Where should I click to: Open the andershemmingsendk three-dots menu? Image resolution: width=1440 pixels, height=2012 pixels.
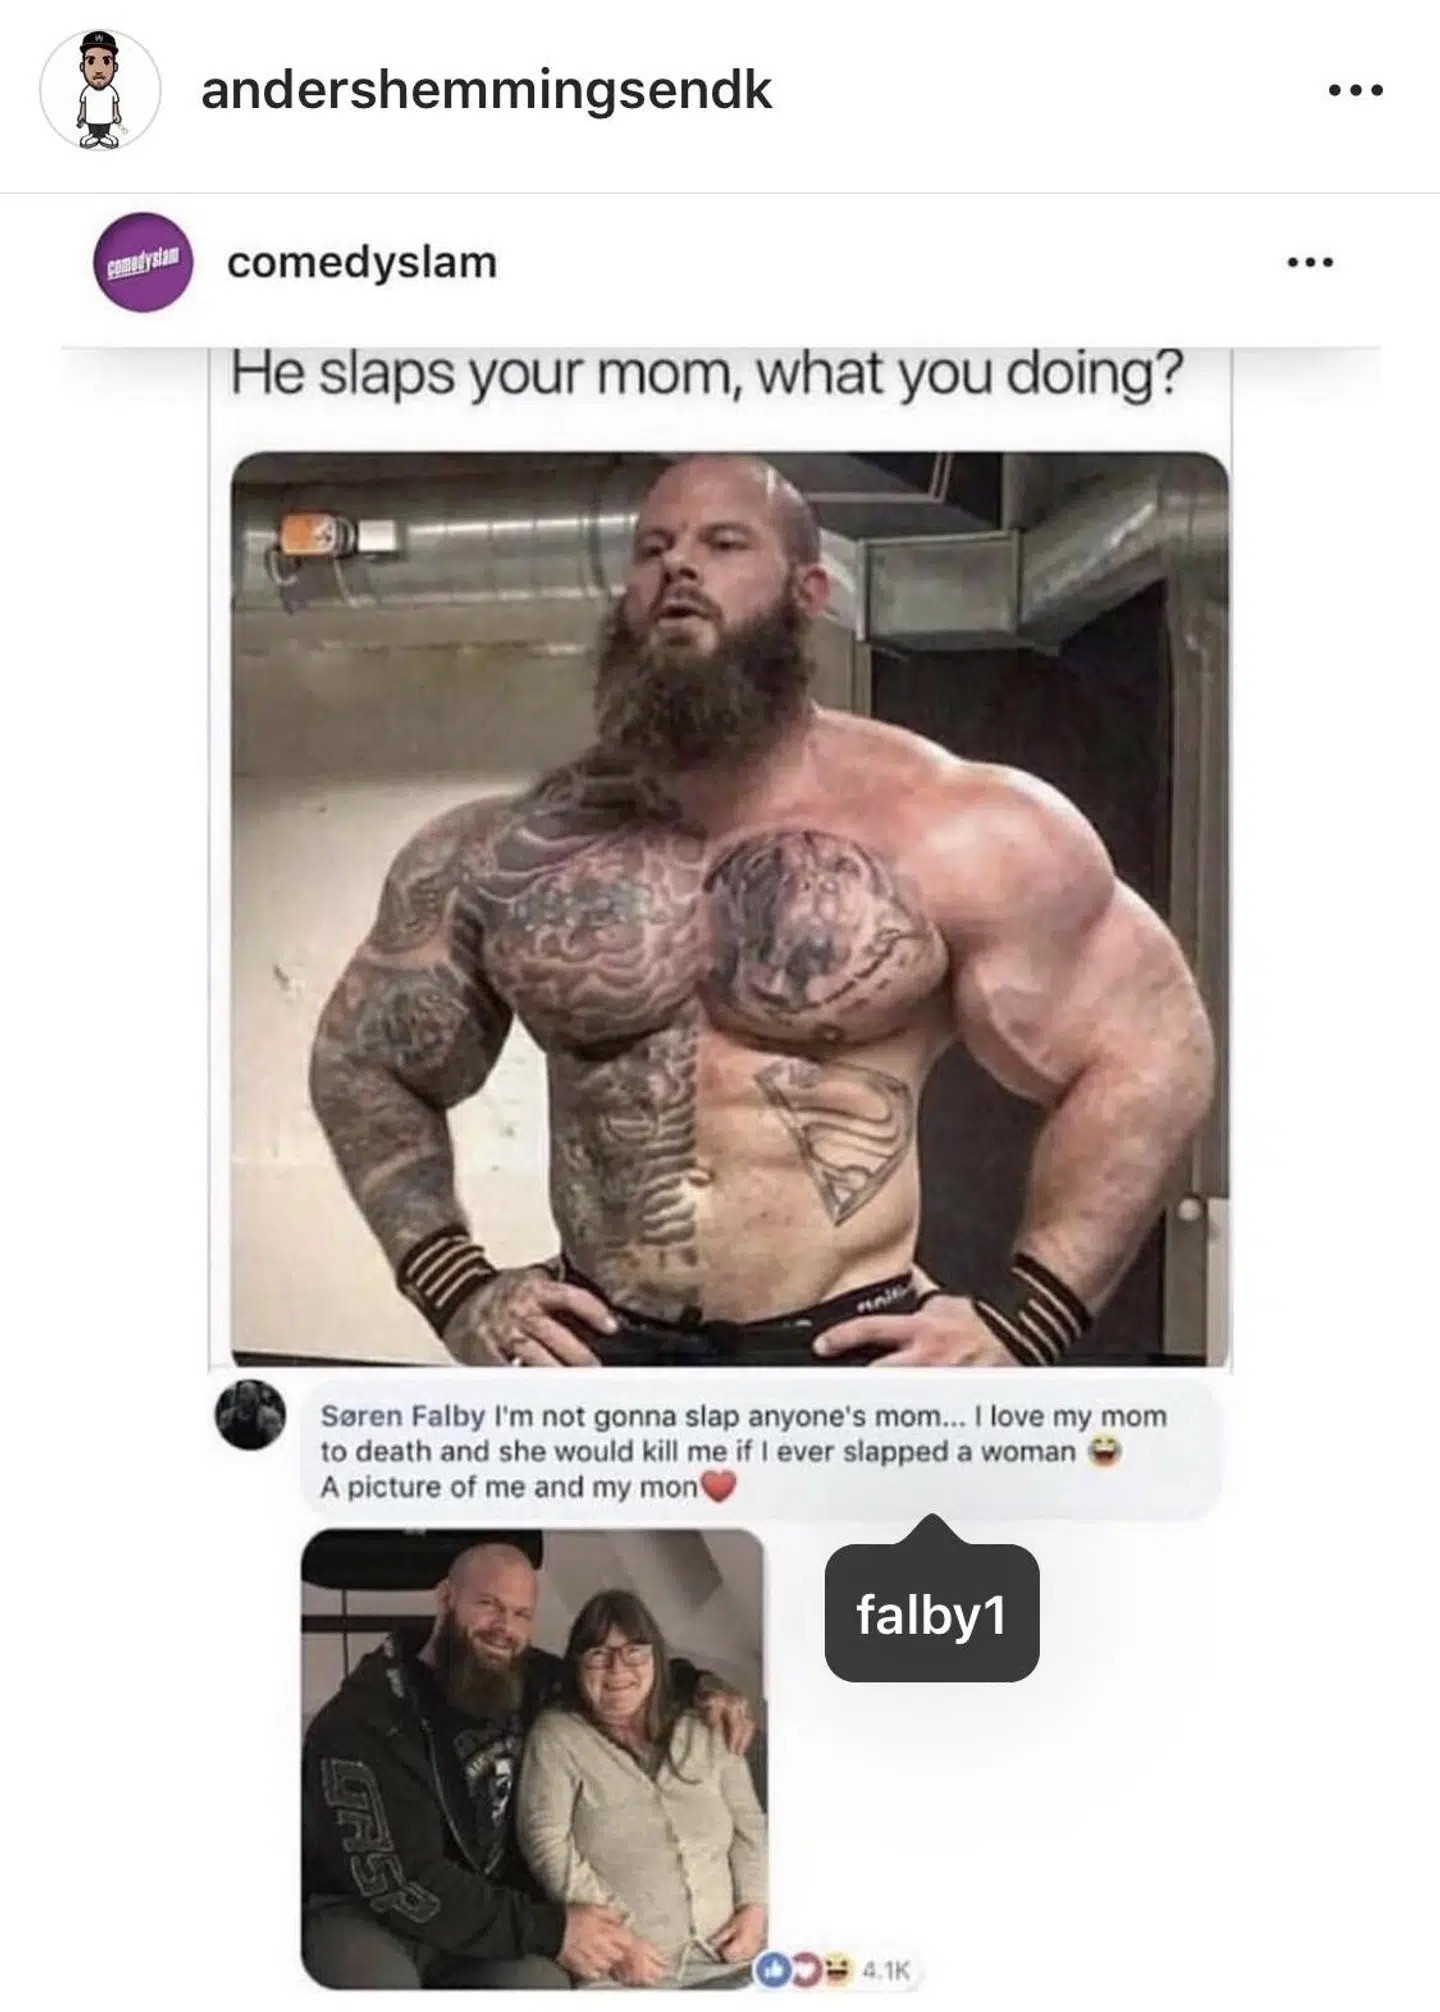[x=1355, y=90]
